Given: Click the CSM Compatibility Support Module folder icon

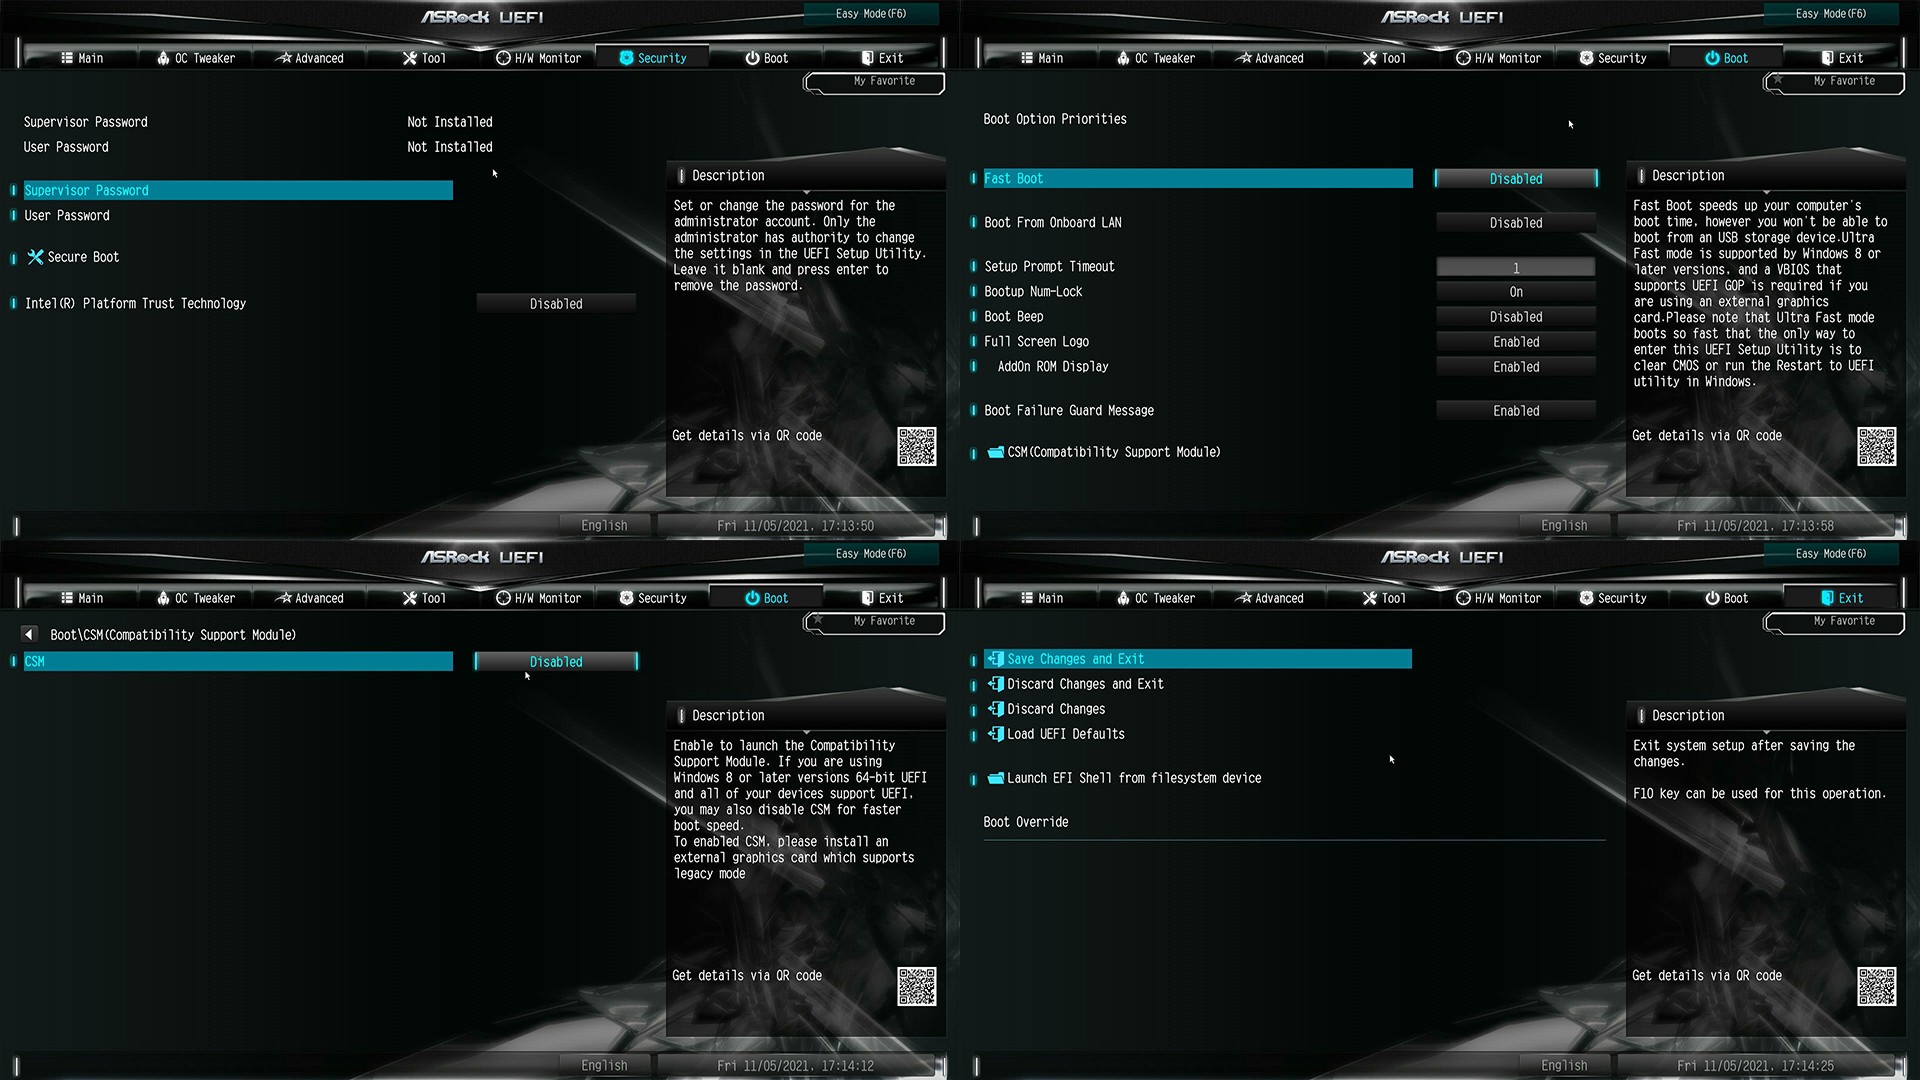Looking at the screenshot, I should [995, 452].
